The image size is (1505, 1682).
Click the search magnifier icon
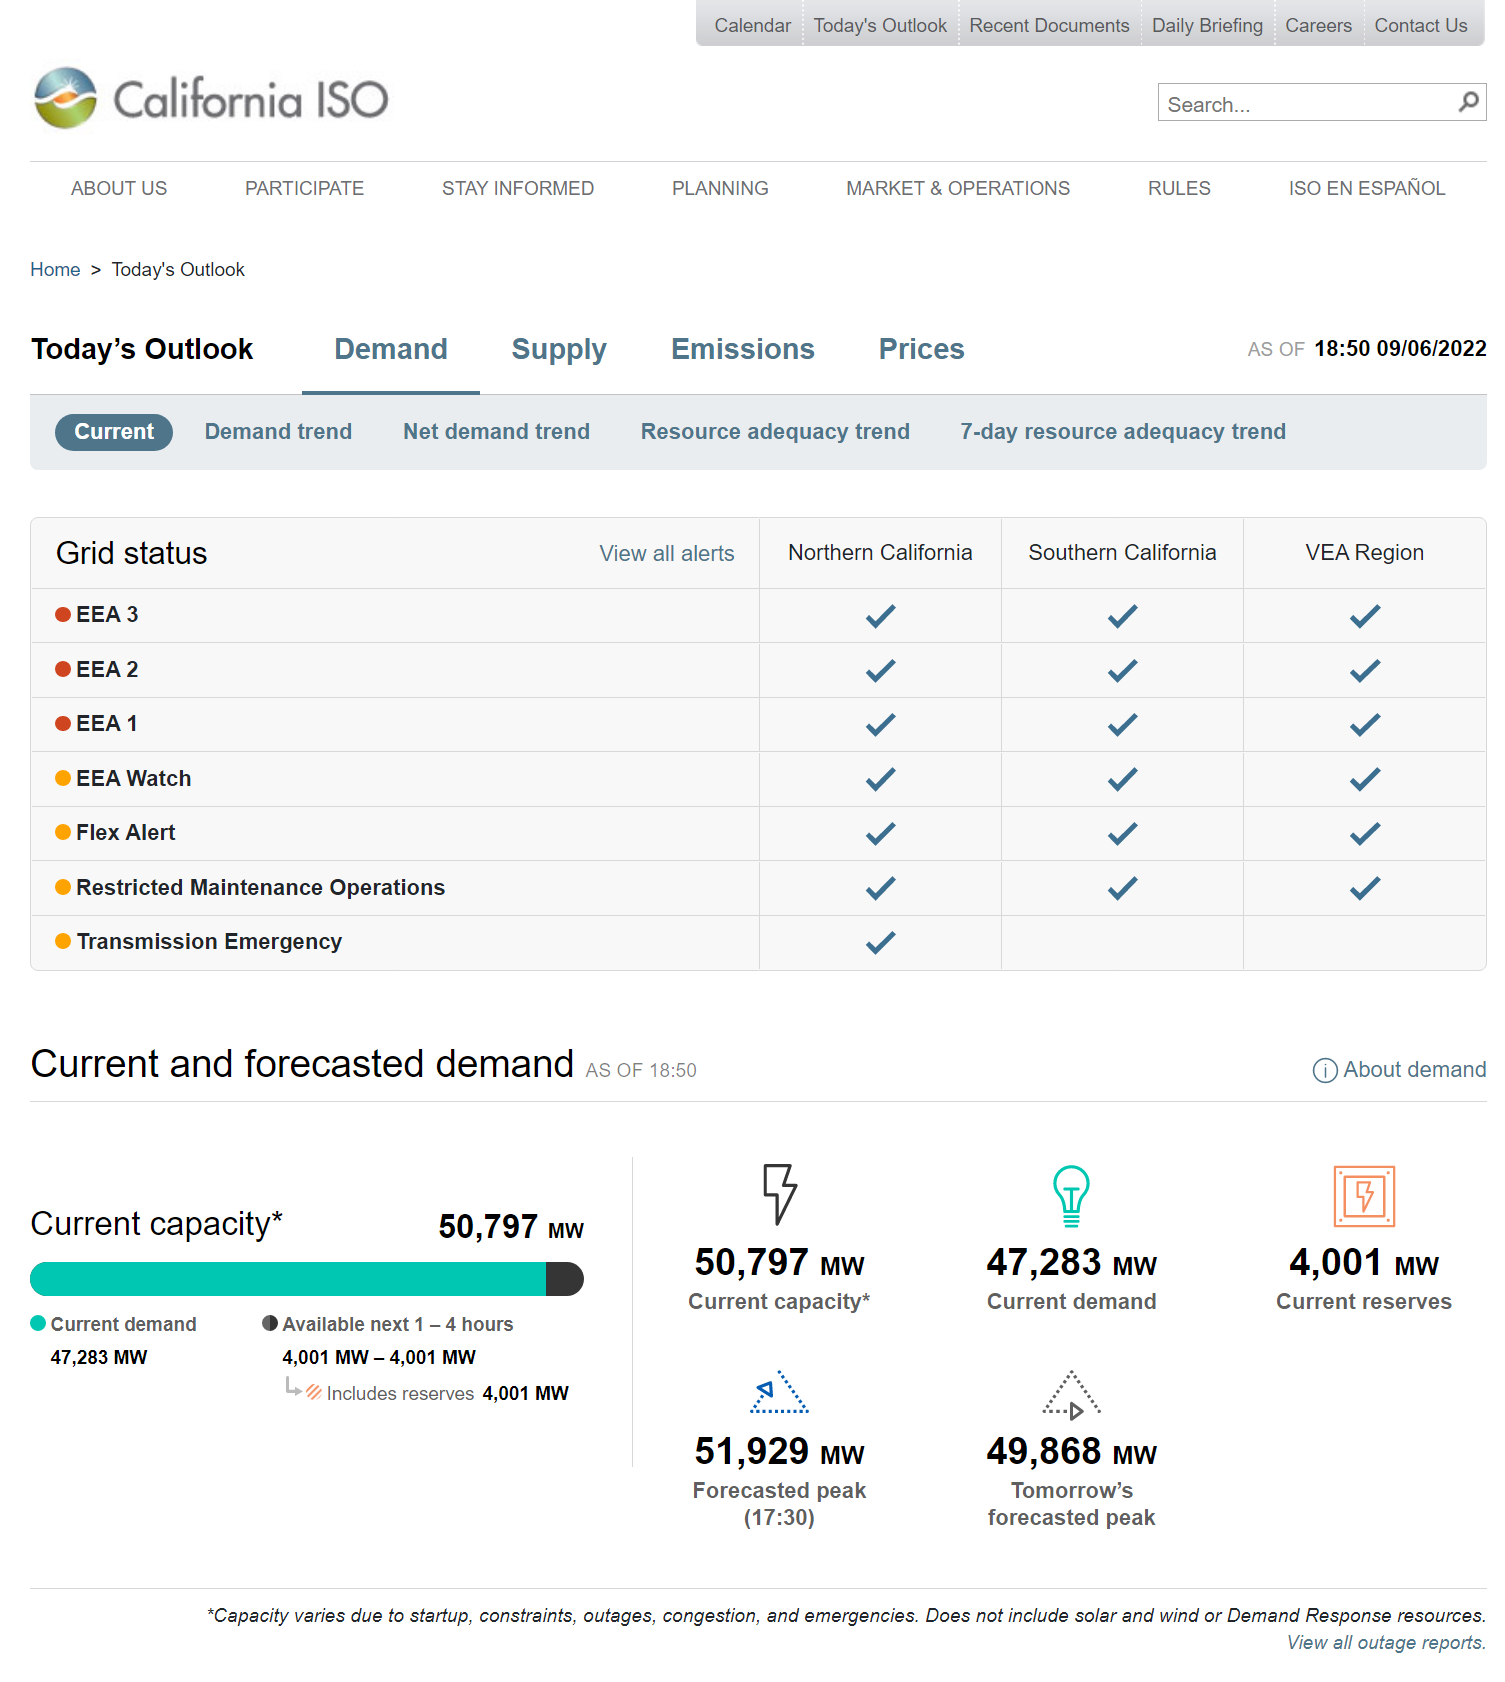click(x=1468, y=102)
